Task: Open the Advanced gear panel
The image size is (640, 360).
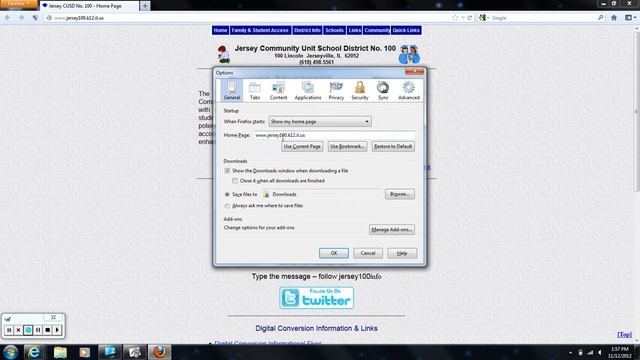Action: (x=409, y=90)
